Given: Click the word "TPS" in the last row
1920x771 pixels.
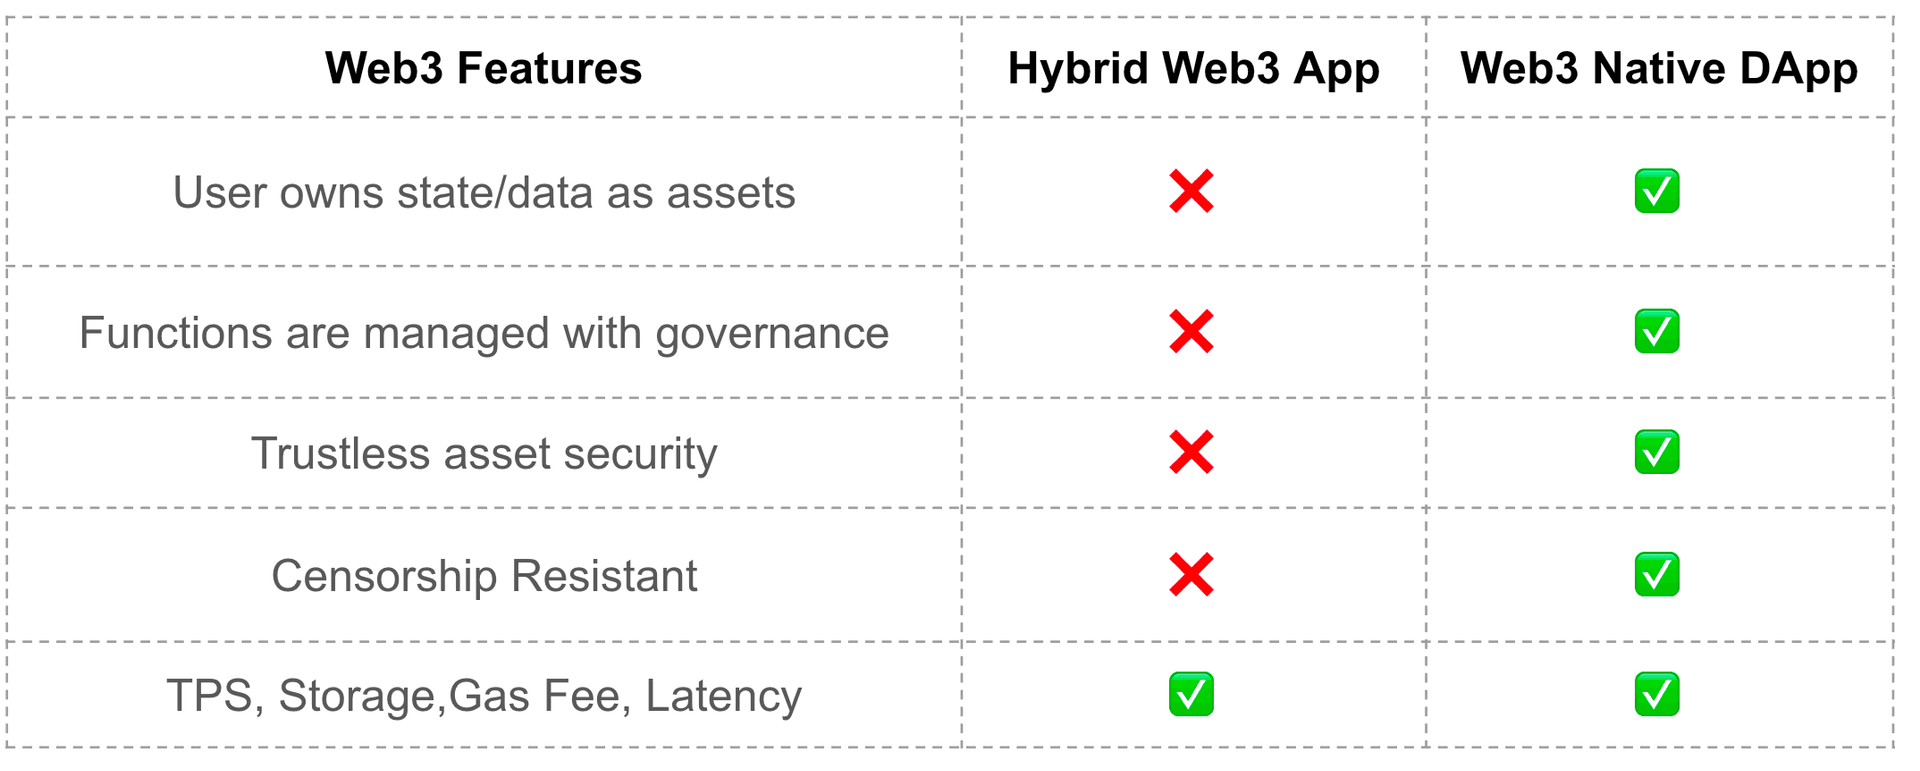Looking at the screenshot, I should click(x=208, y=696).
